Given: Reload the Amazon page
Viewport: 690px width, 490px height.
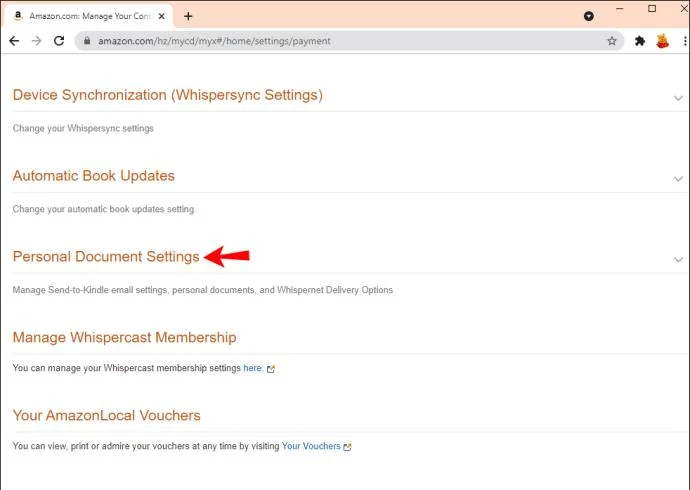Looking at the screenshot, I should pyautogui.click(x=59, y=41).
